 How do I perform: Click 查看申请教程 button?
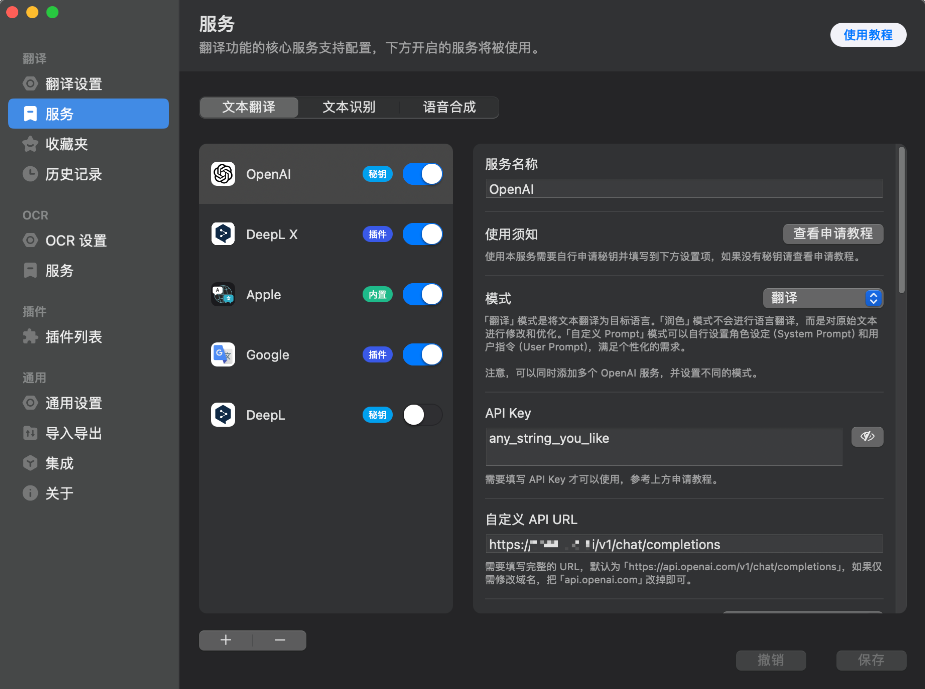pos(833,234)
